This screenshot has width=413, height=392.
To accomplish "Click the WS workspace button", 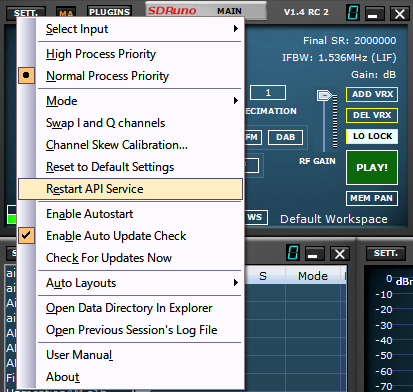I will pos(256,217).
